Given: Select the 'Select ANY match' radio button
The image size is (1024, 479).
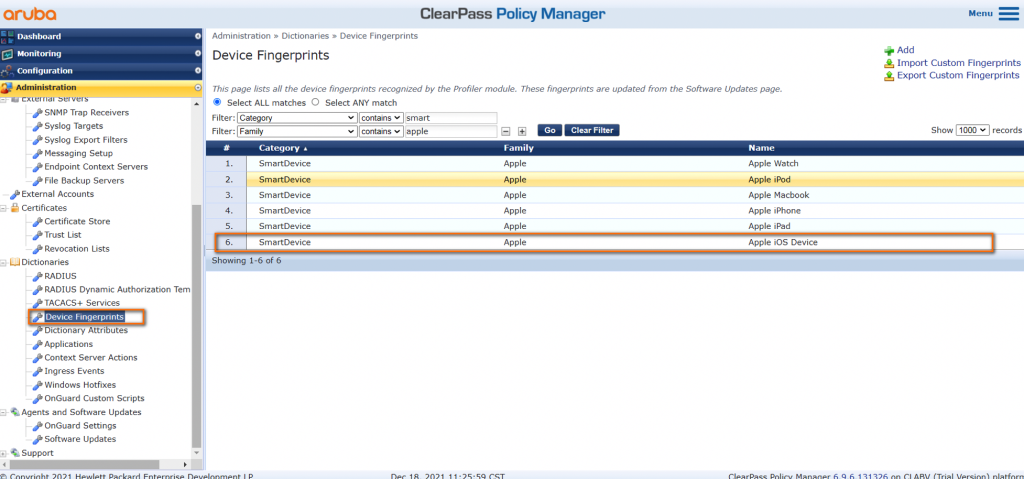Looking at the screenshot, I should [x=315, y=103].
